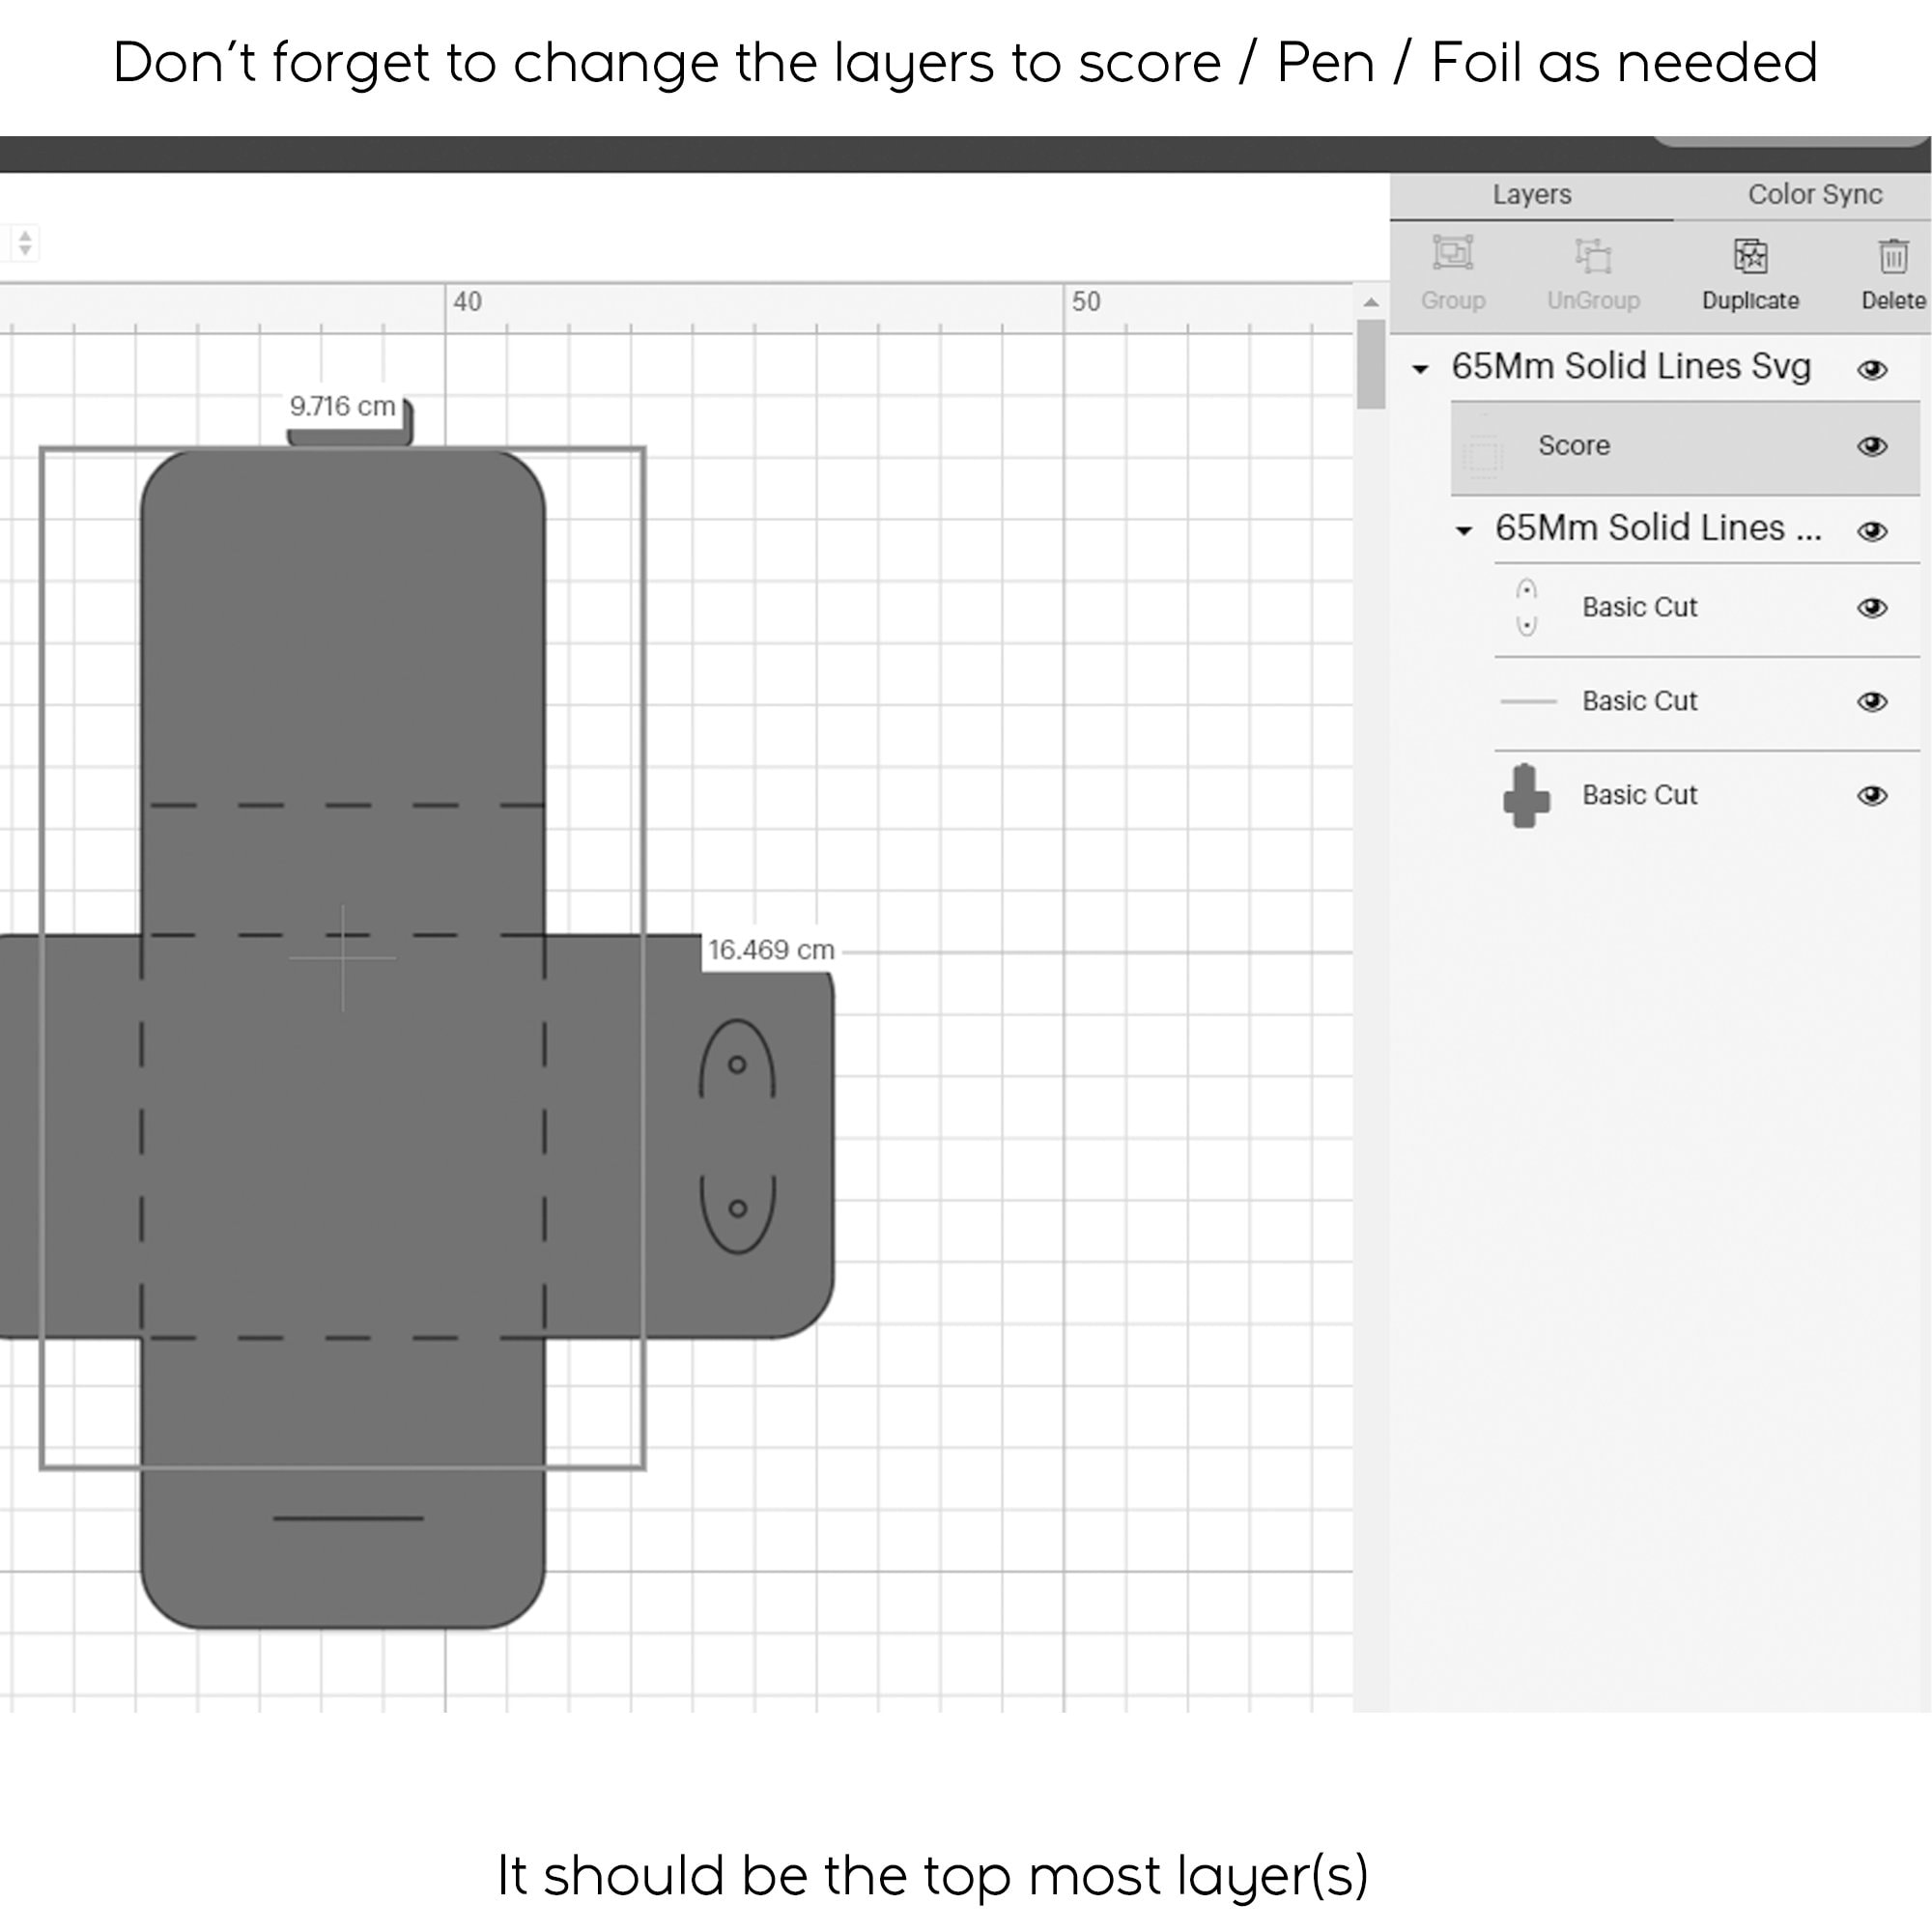Collapse the 65Mm Solid Lines Svg group

tap(1420, 369)
